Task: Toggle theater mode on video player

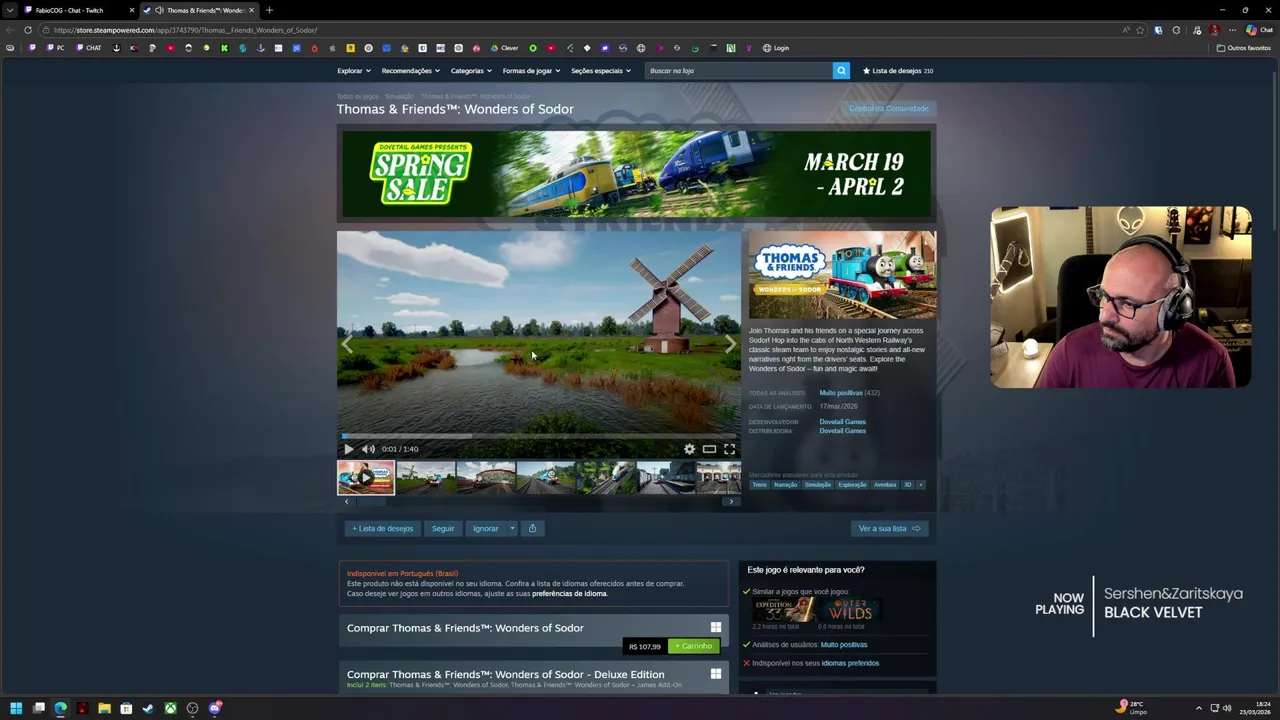Action: [x=709, y=449]
